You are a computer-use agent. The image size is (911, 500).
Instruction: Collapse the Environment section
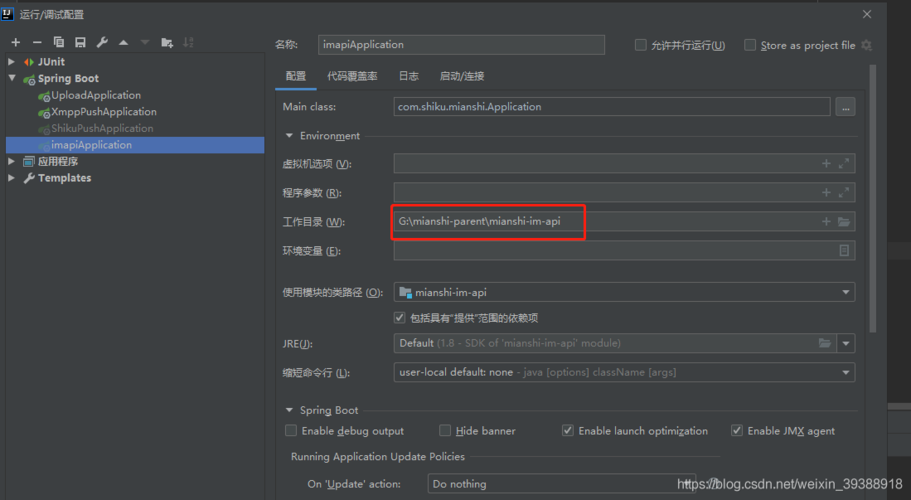[289, 136]
